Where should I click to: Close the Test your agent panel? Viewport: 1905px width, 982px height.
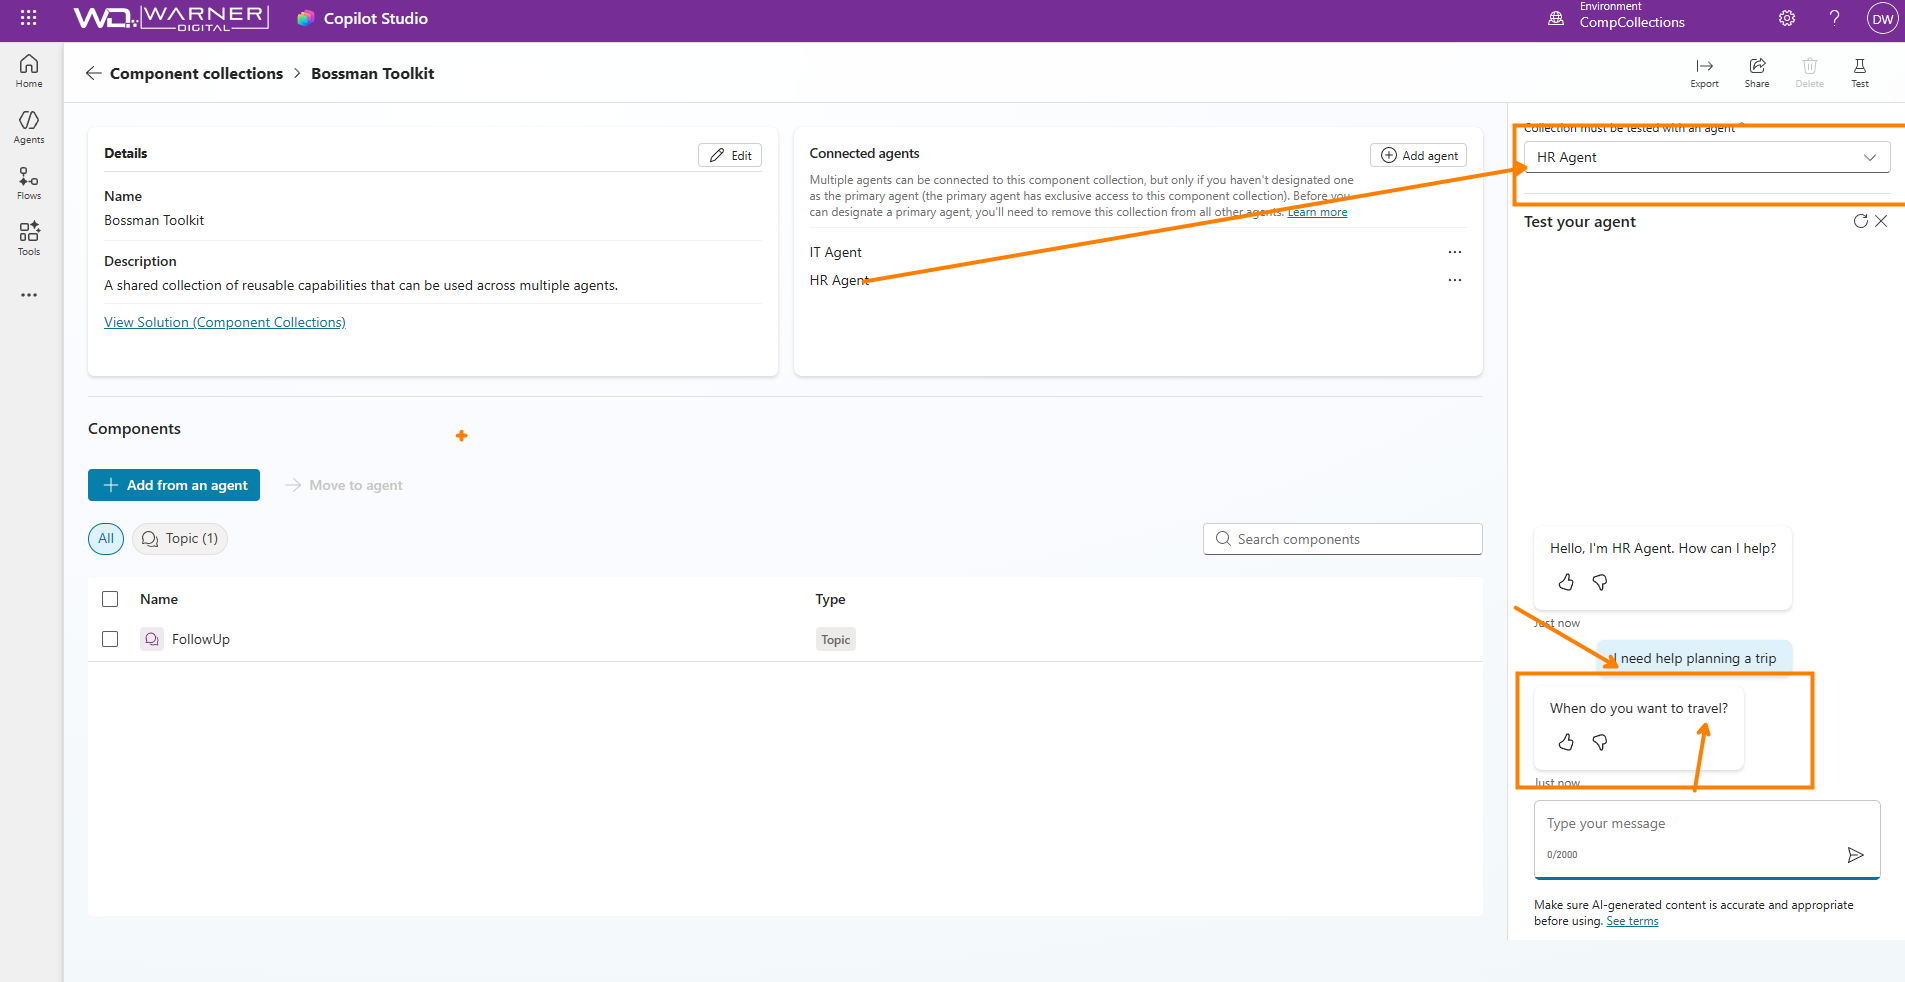point(1881,221)
